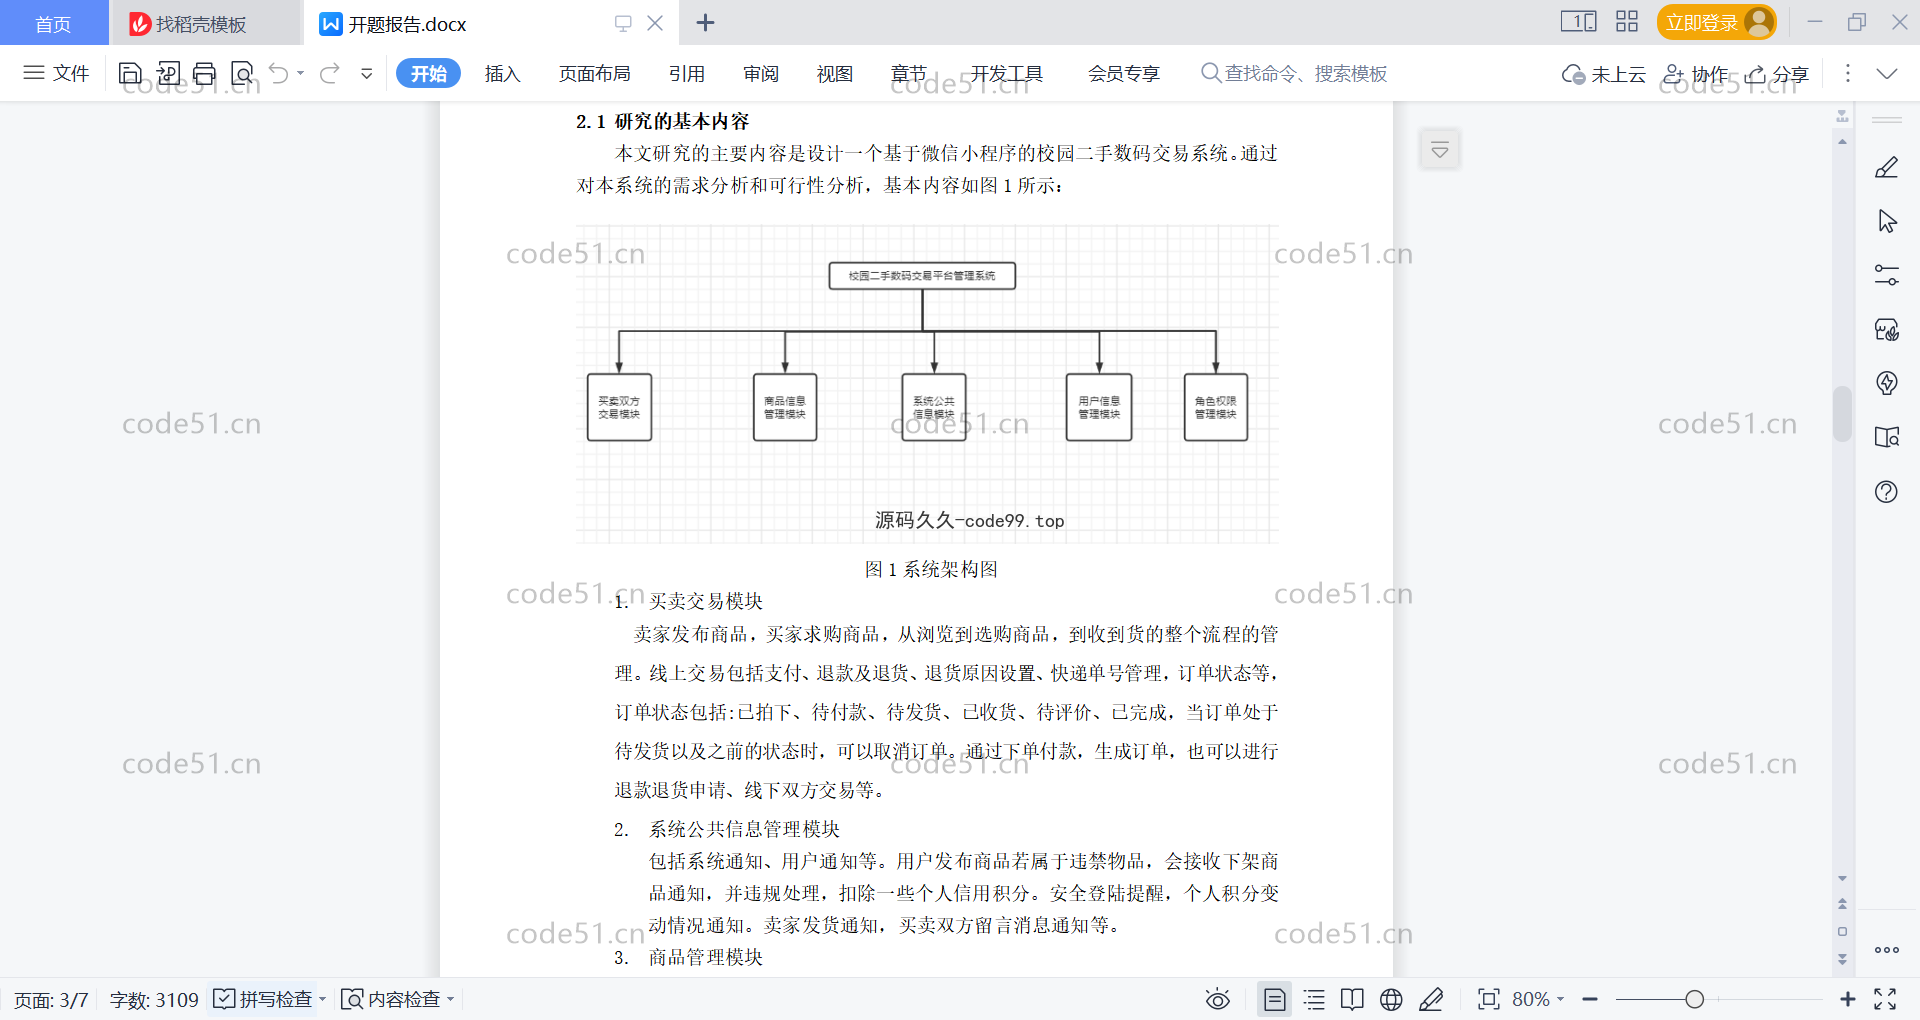Select the 插入 ribbon tab
This screenshot has width=1920, height=1020.
(502, 73)
